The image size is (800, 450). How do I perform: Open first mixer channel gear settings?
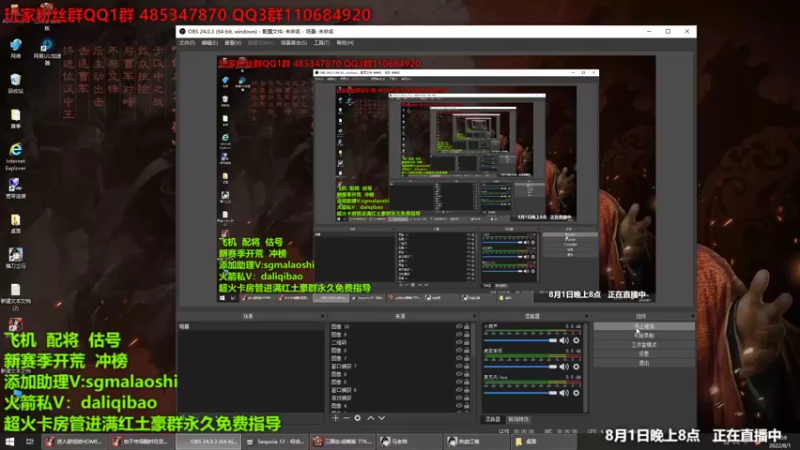click(576, 340)
